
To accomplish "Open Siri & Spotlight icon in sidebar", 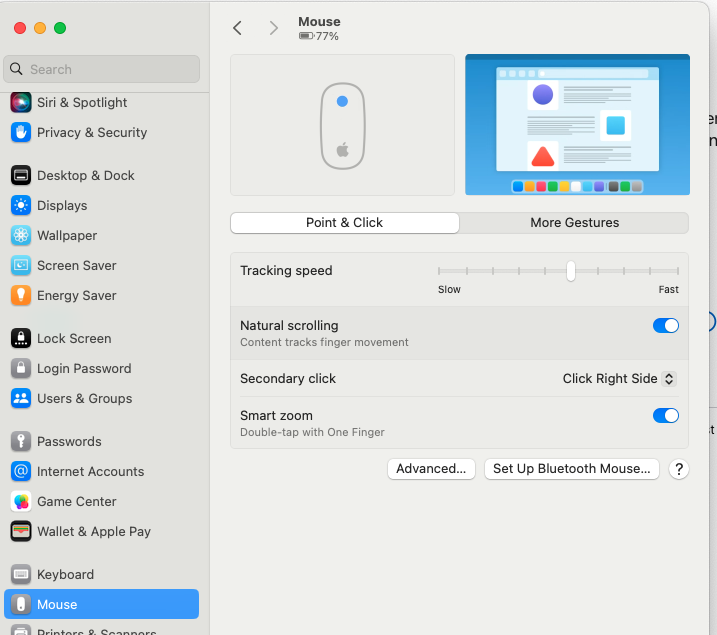I will 21,102.
